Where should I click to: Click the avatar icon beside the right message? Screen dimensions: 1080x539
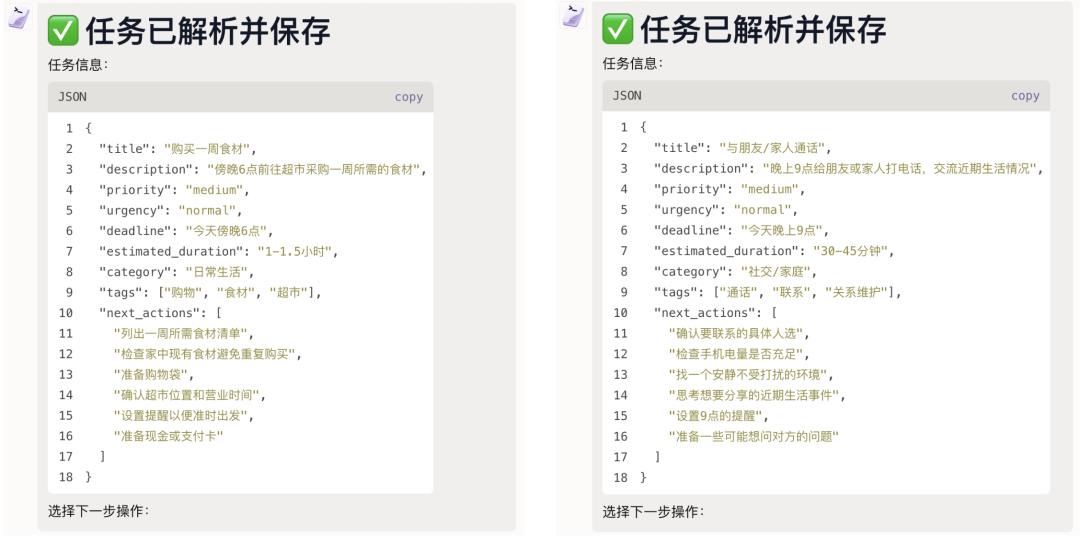point(573,17)
